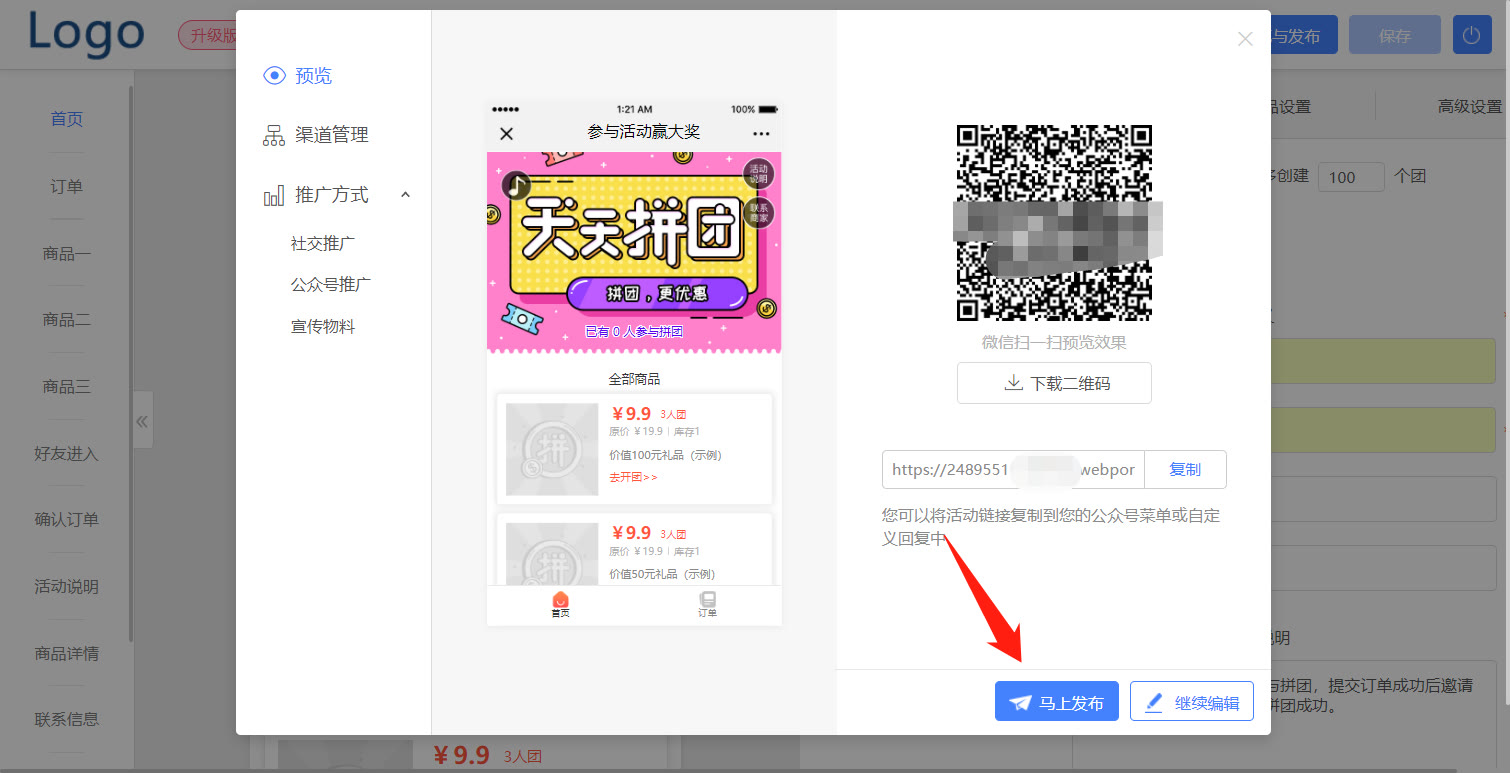Click 好友进入 in the left page list
The height and width of the screenshot is (773, 1510).
pyautogui.click(x=67, y=453)
